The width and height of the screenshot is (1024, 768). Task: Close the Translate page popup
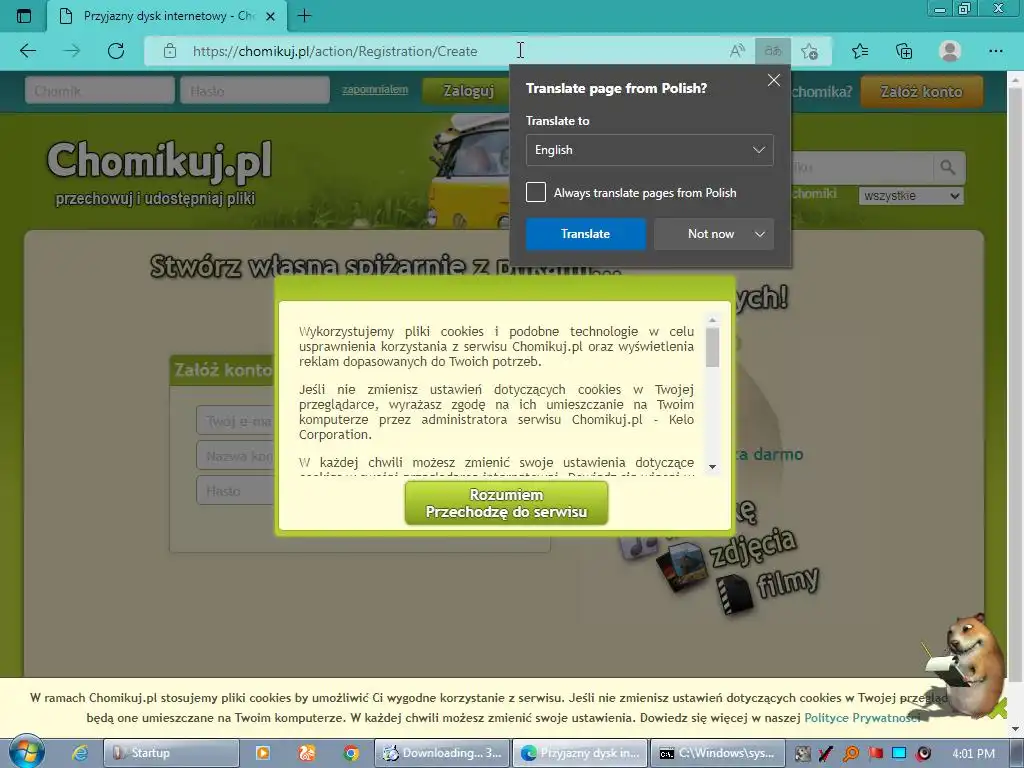pyautogui.click(x=774, y=80)
